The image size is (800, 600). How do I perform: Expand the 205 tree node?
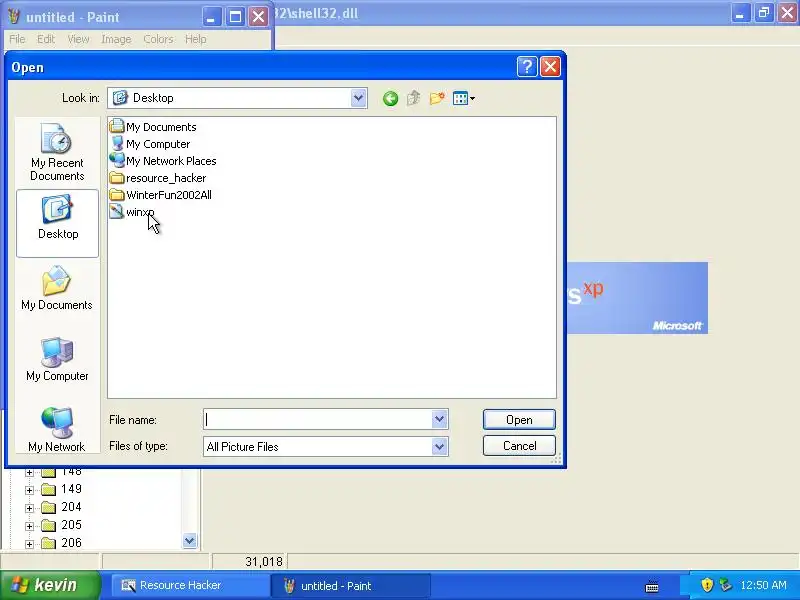(x=29, y=526)
